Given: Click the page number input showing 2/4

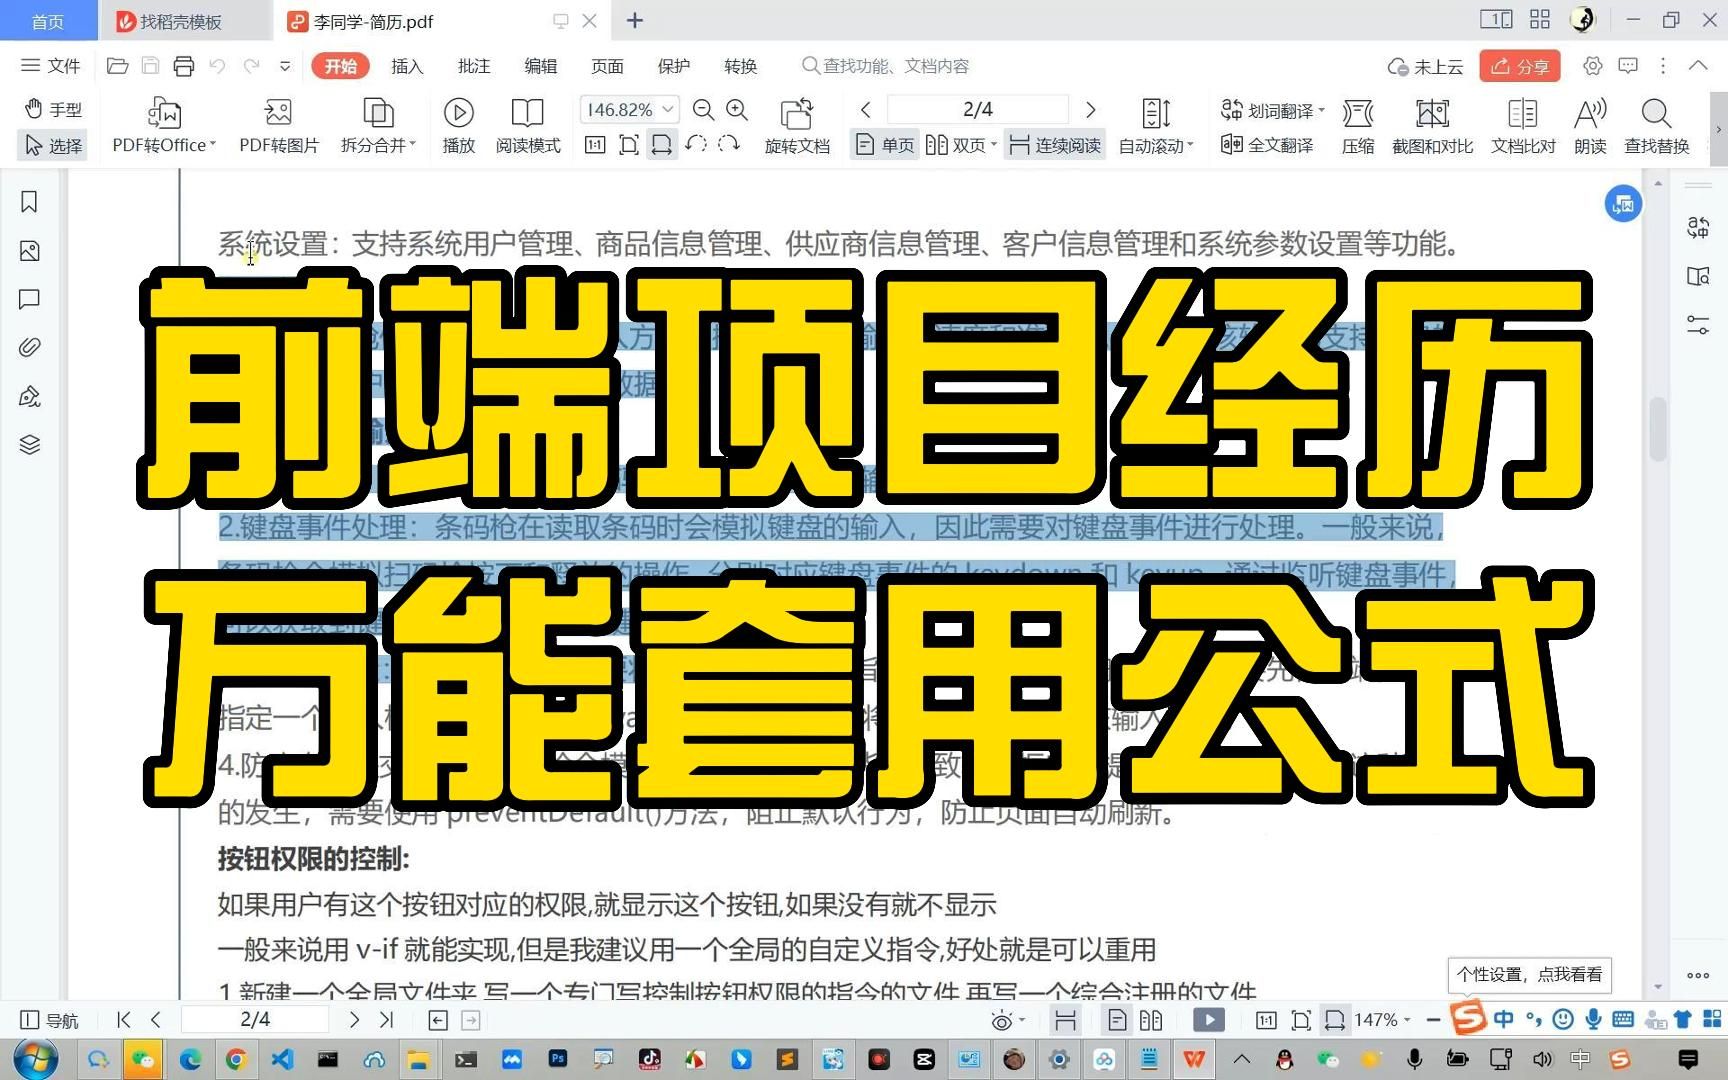Looking at the screenshot, I should 977,110.
